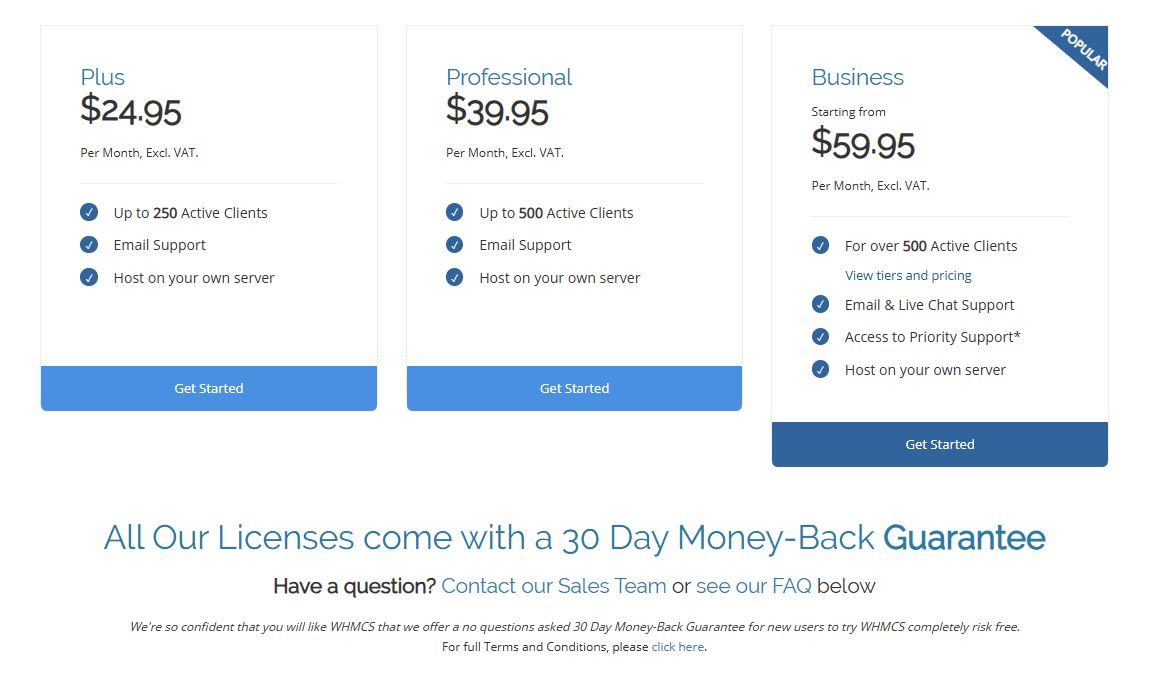The image size is (1165, 684).
Task: Click Plus plan's Host on your own server checkmark
Action: [89, 277]
